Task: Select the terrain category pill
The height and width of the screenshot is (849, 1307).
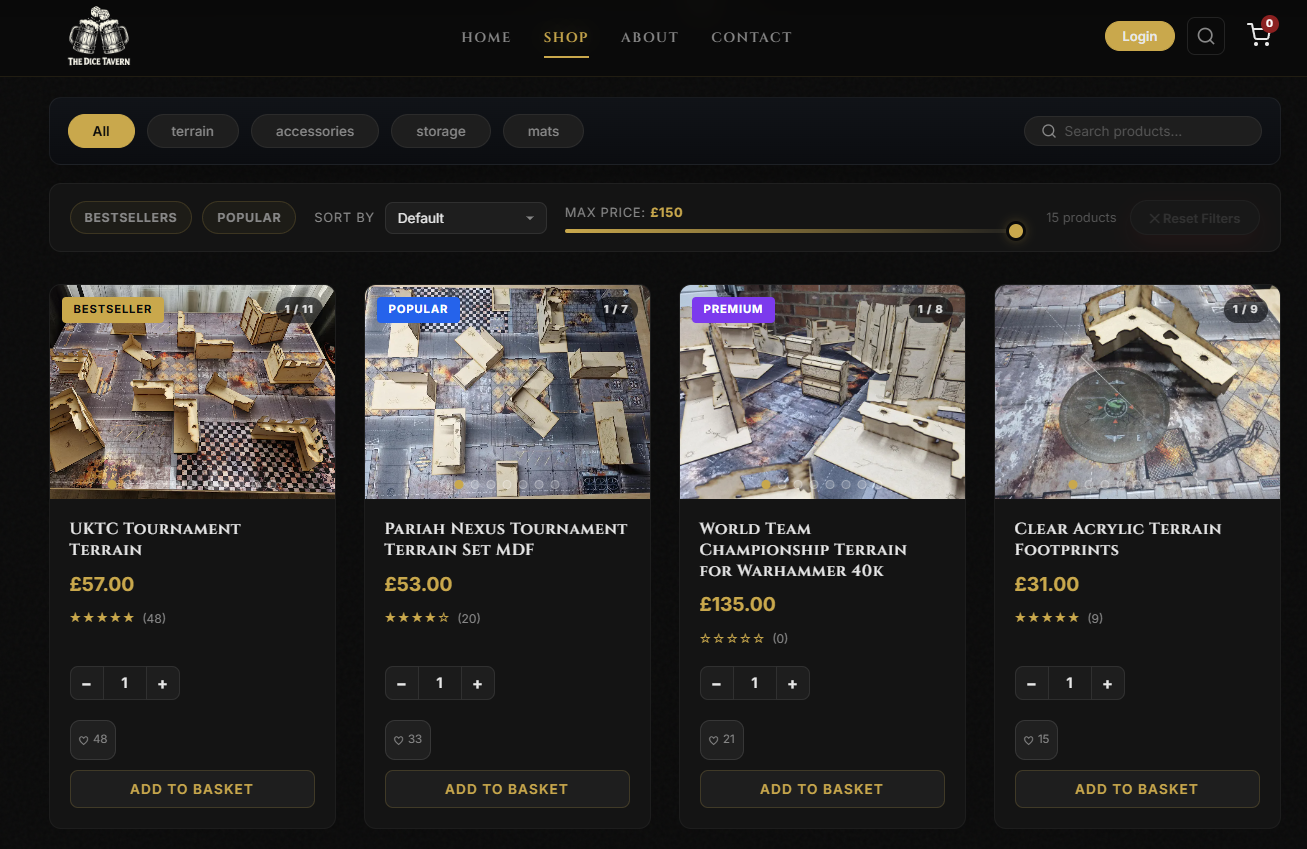Action: pyautogui.click(x=192, y=131)
